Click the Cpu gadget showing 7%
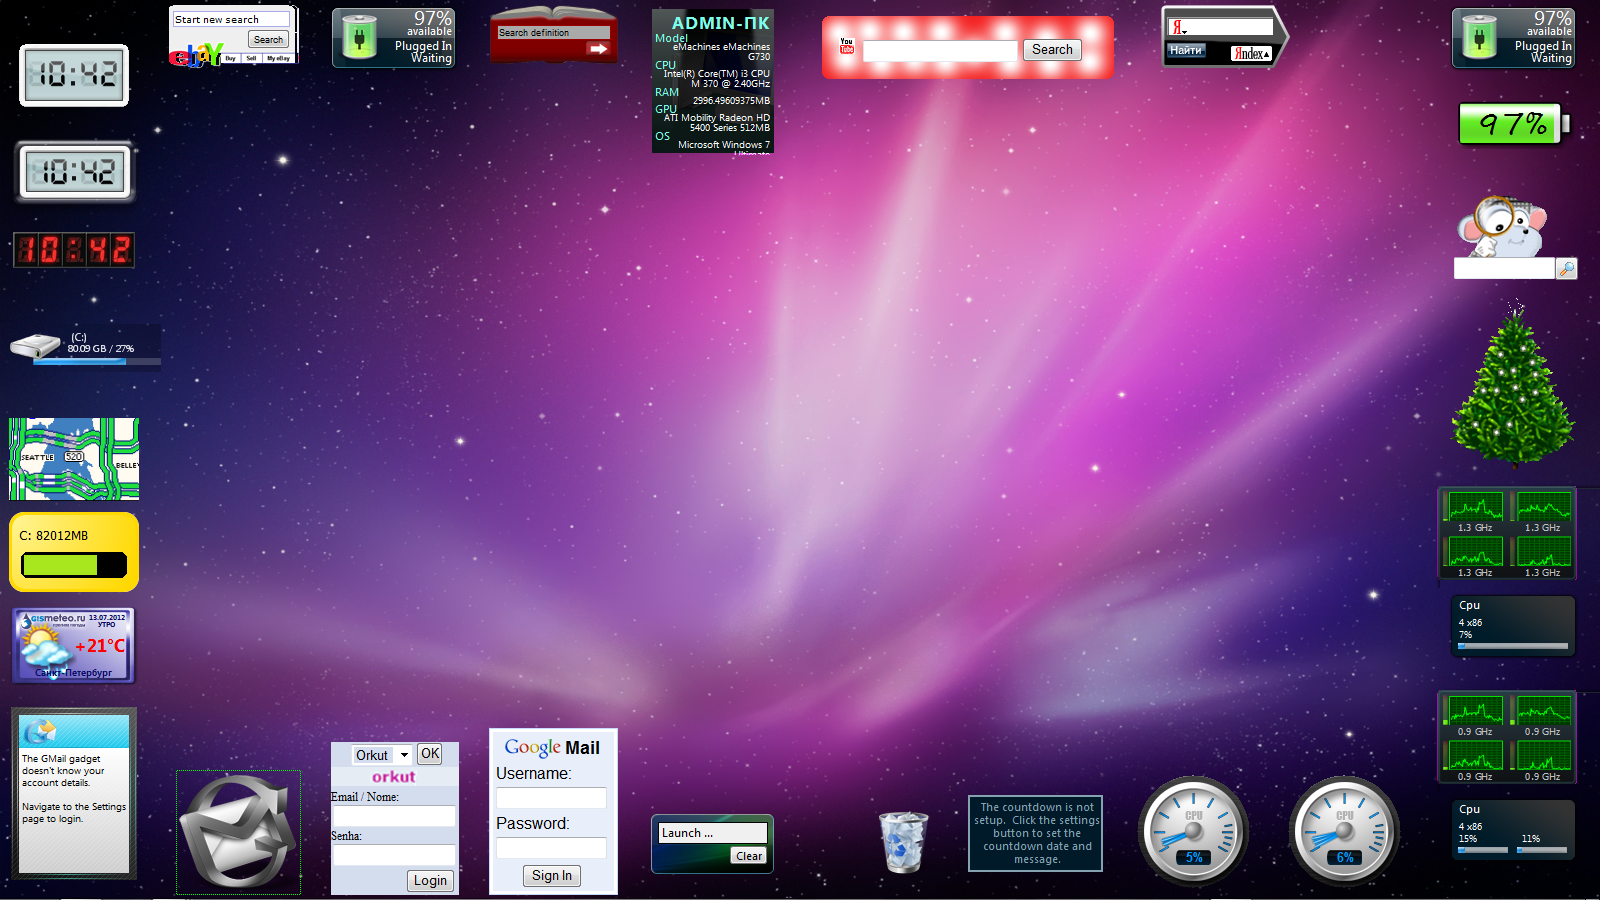 click(x=1513, y=626)
